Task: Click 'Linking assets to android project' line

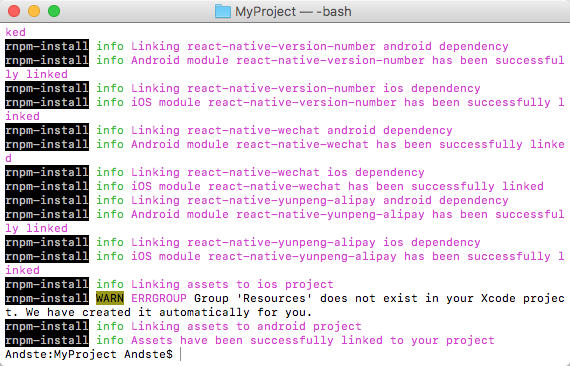Action: click(246, 326)
